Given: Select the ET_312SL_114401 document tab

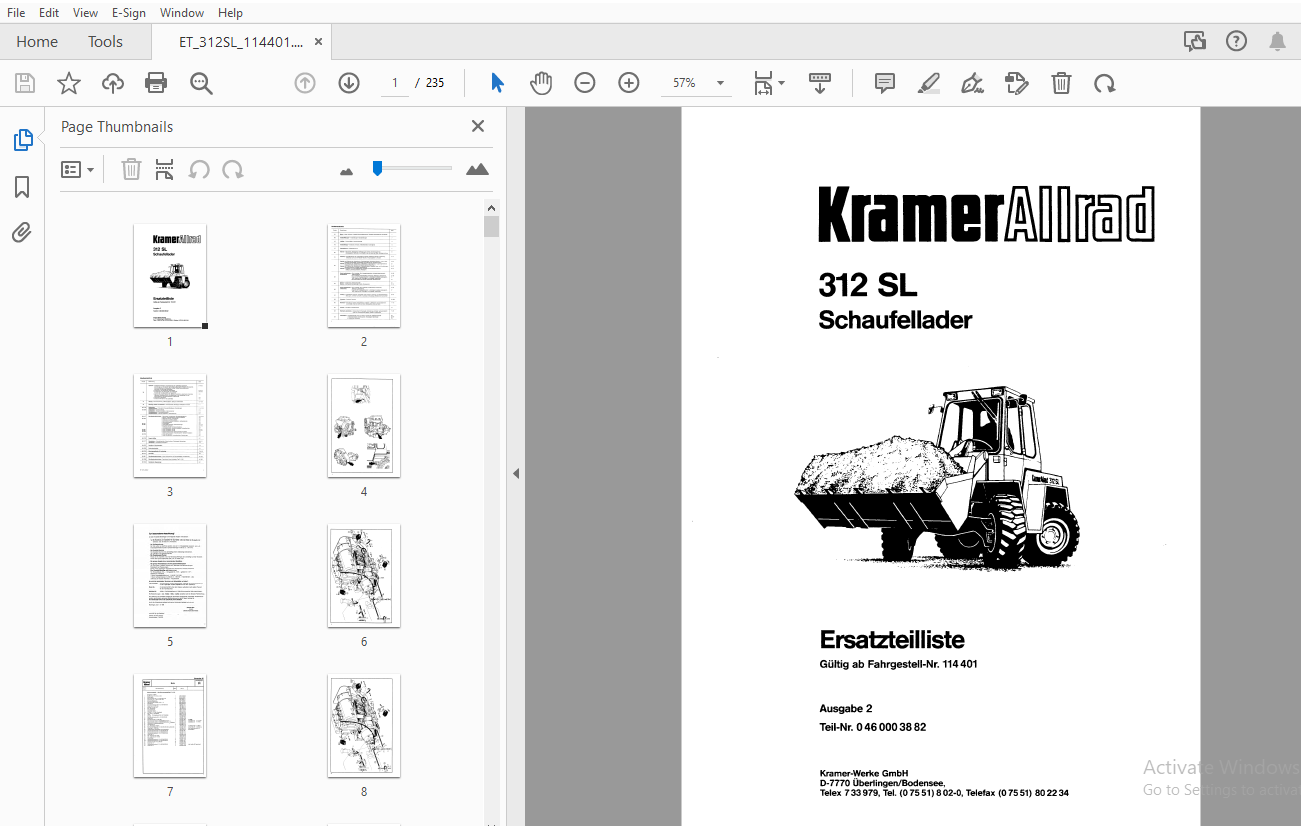Looking at the screenshot, I should [x=240, y=42].
